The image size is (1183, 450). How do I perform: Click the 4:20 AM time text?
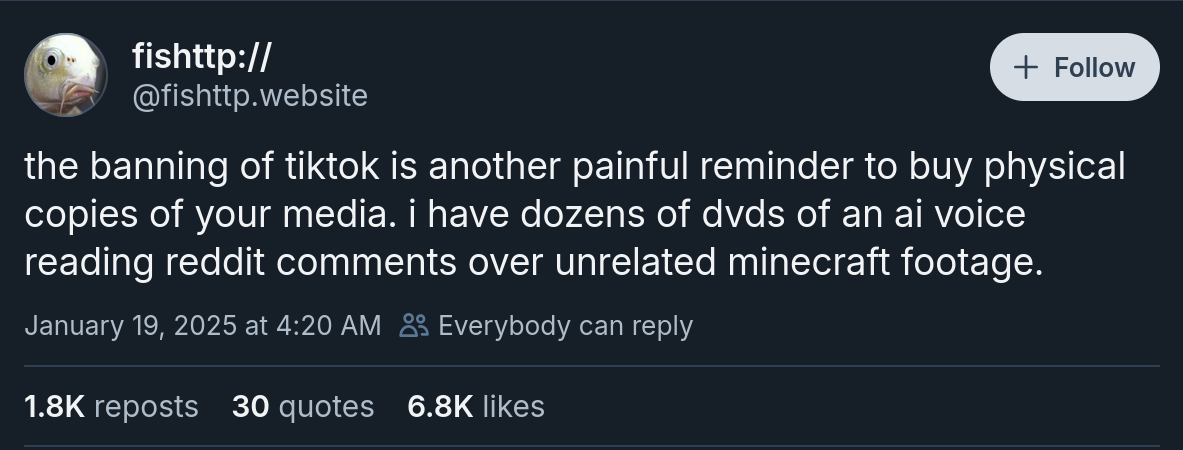pyautogui.click(x=328, y=325)
